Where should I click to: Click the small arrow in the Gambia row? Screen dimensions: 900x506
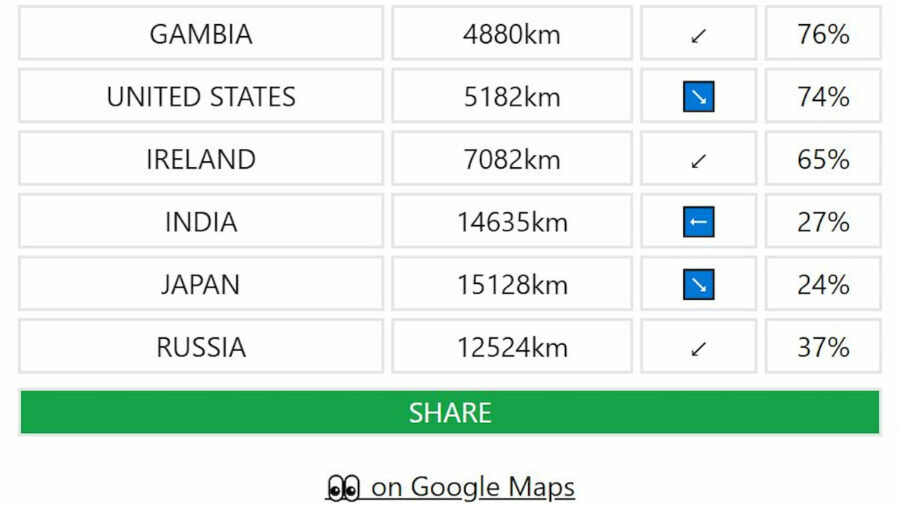tap(699, 36)
